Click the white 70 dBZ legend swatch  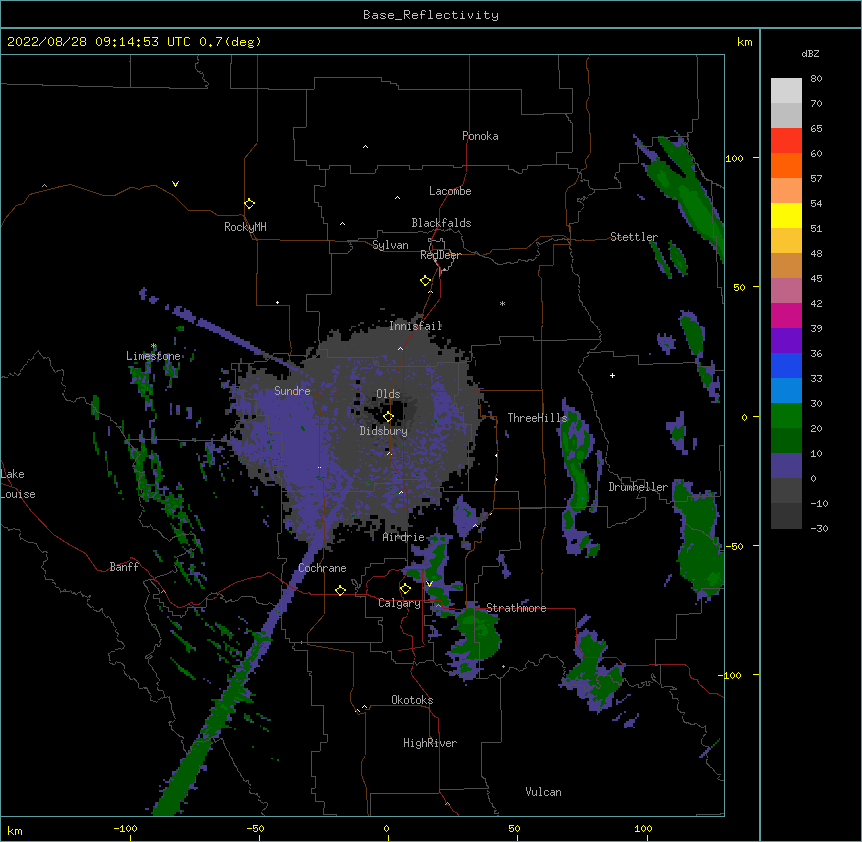point(786,91)
